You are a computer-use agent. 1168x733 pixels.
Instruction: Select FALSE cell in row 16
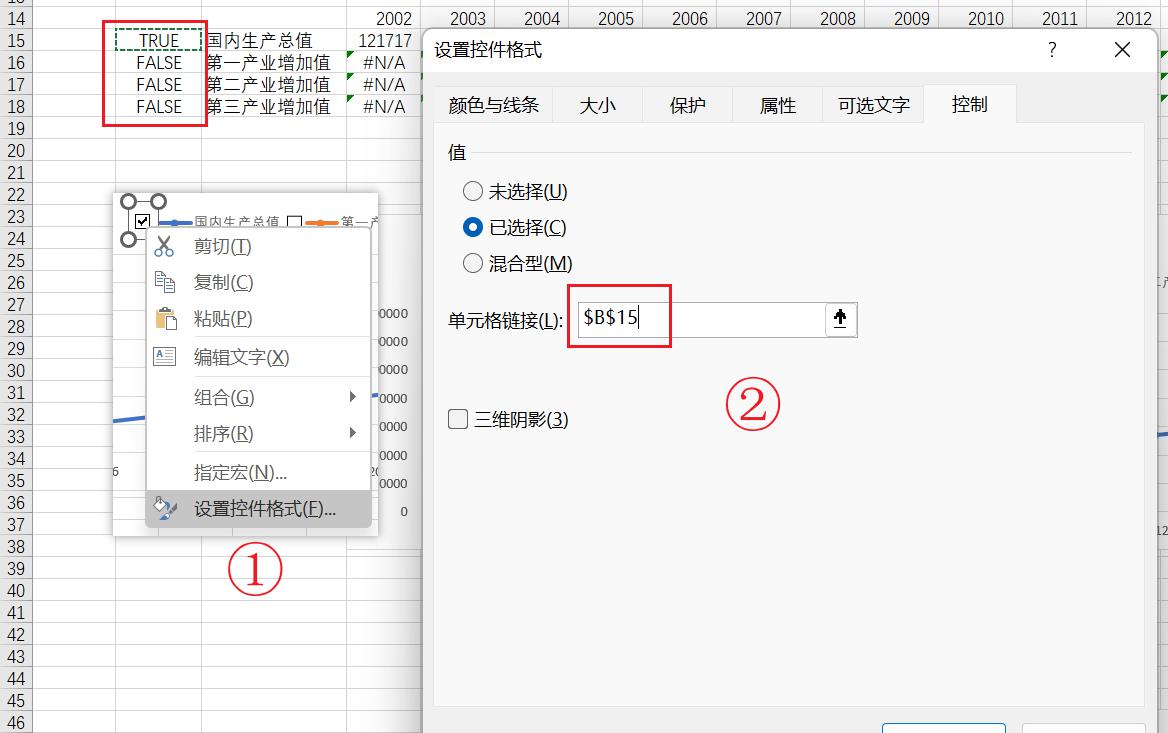[159, 63]
